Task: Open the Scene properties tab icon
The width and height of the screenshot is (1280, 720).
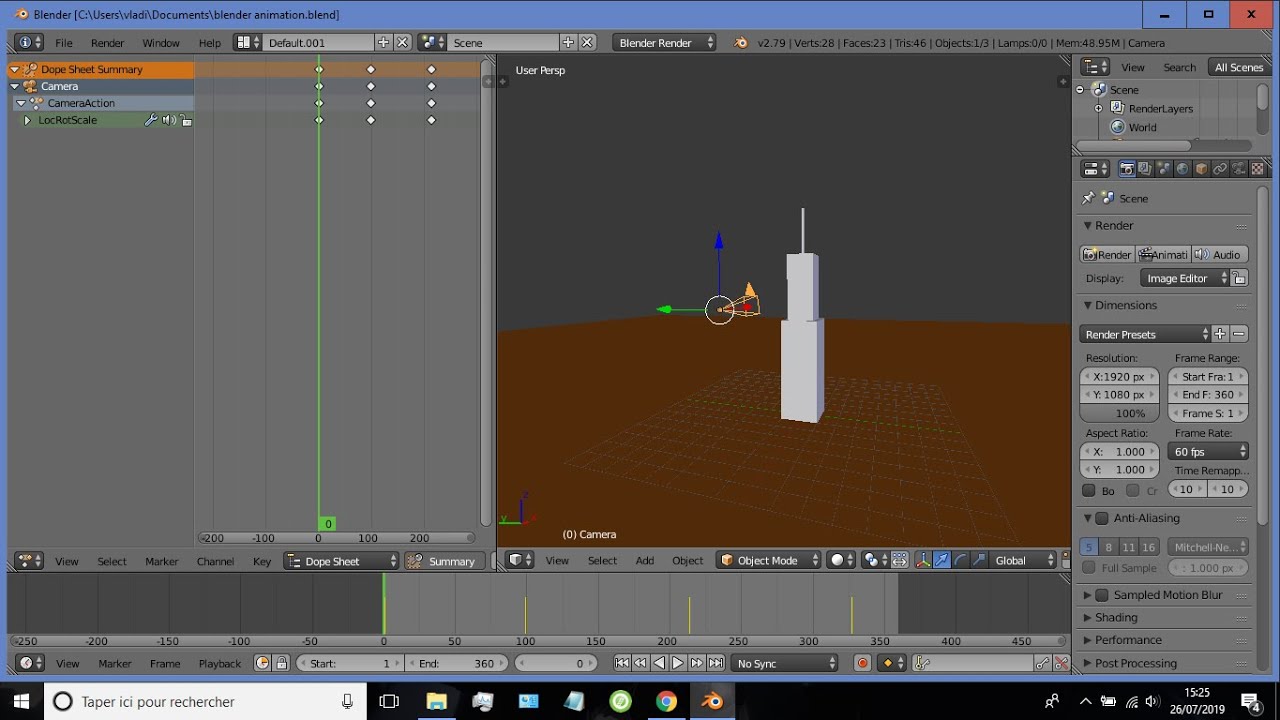Action: point(1164,169)
